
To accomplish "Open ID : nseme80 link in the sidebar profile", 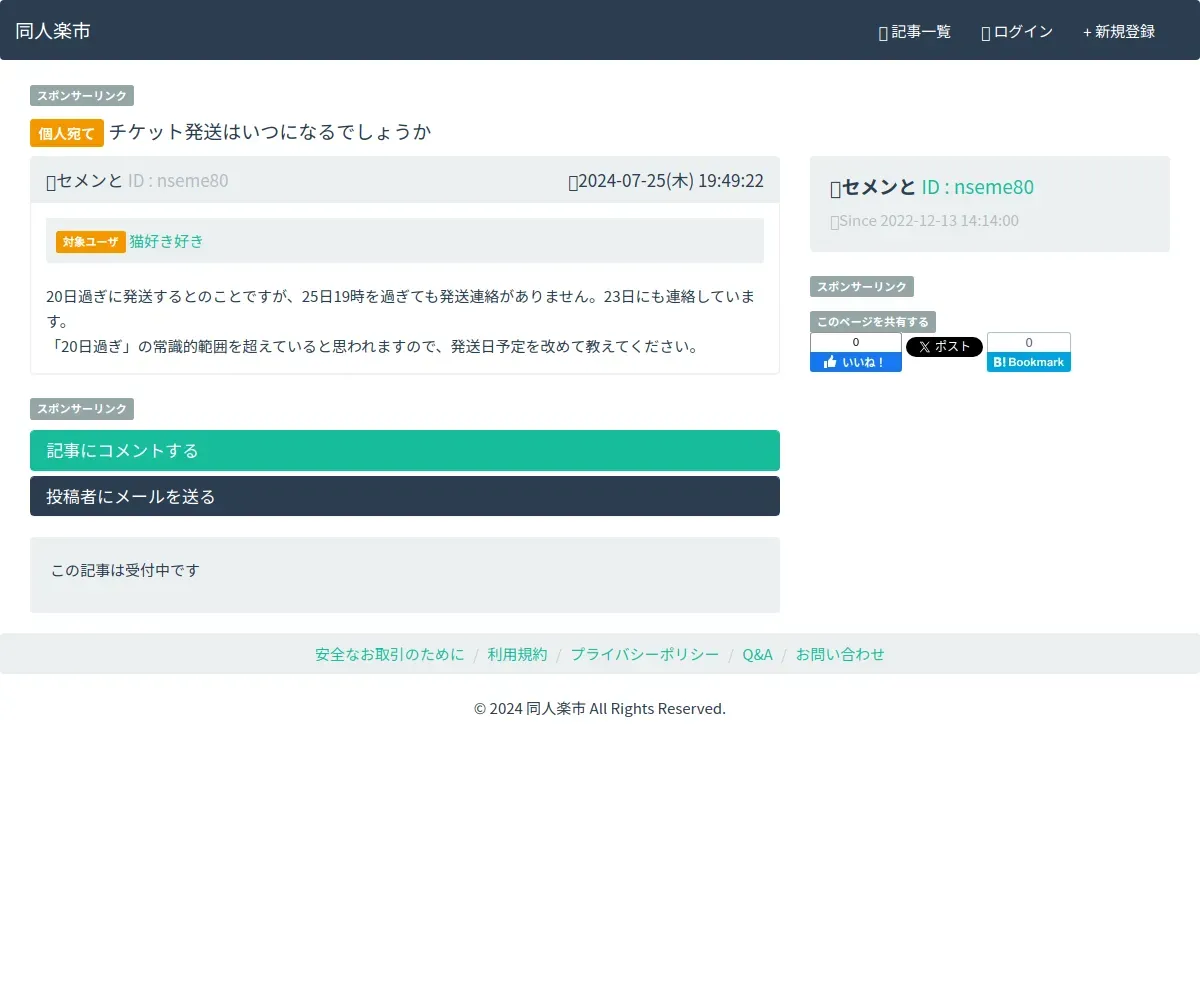I will (x=977, y=187).
